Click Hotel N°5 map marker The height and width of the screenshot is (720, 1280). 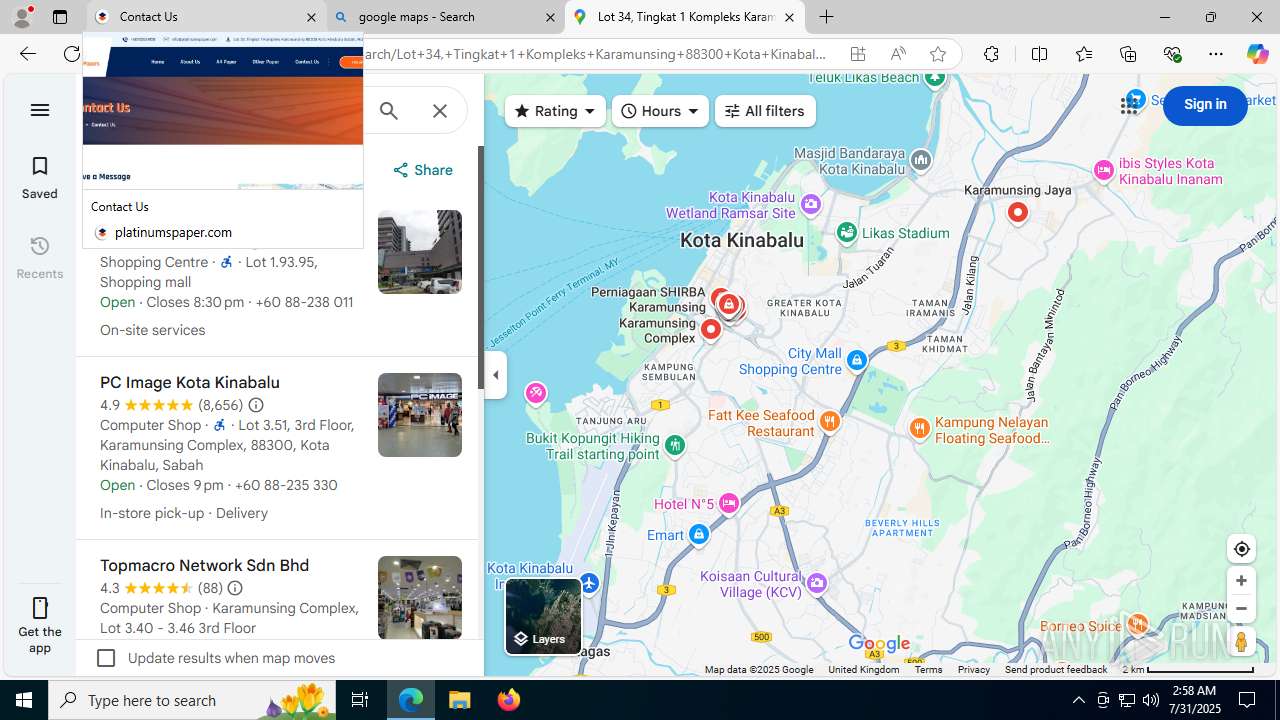click(729, 503)
